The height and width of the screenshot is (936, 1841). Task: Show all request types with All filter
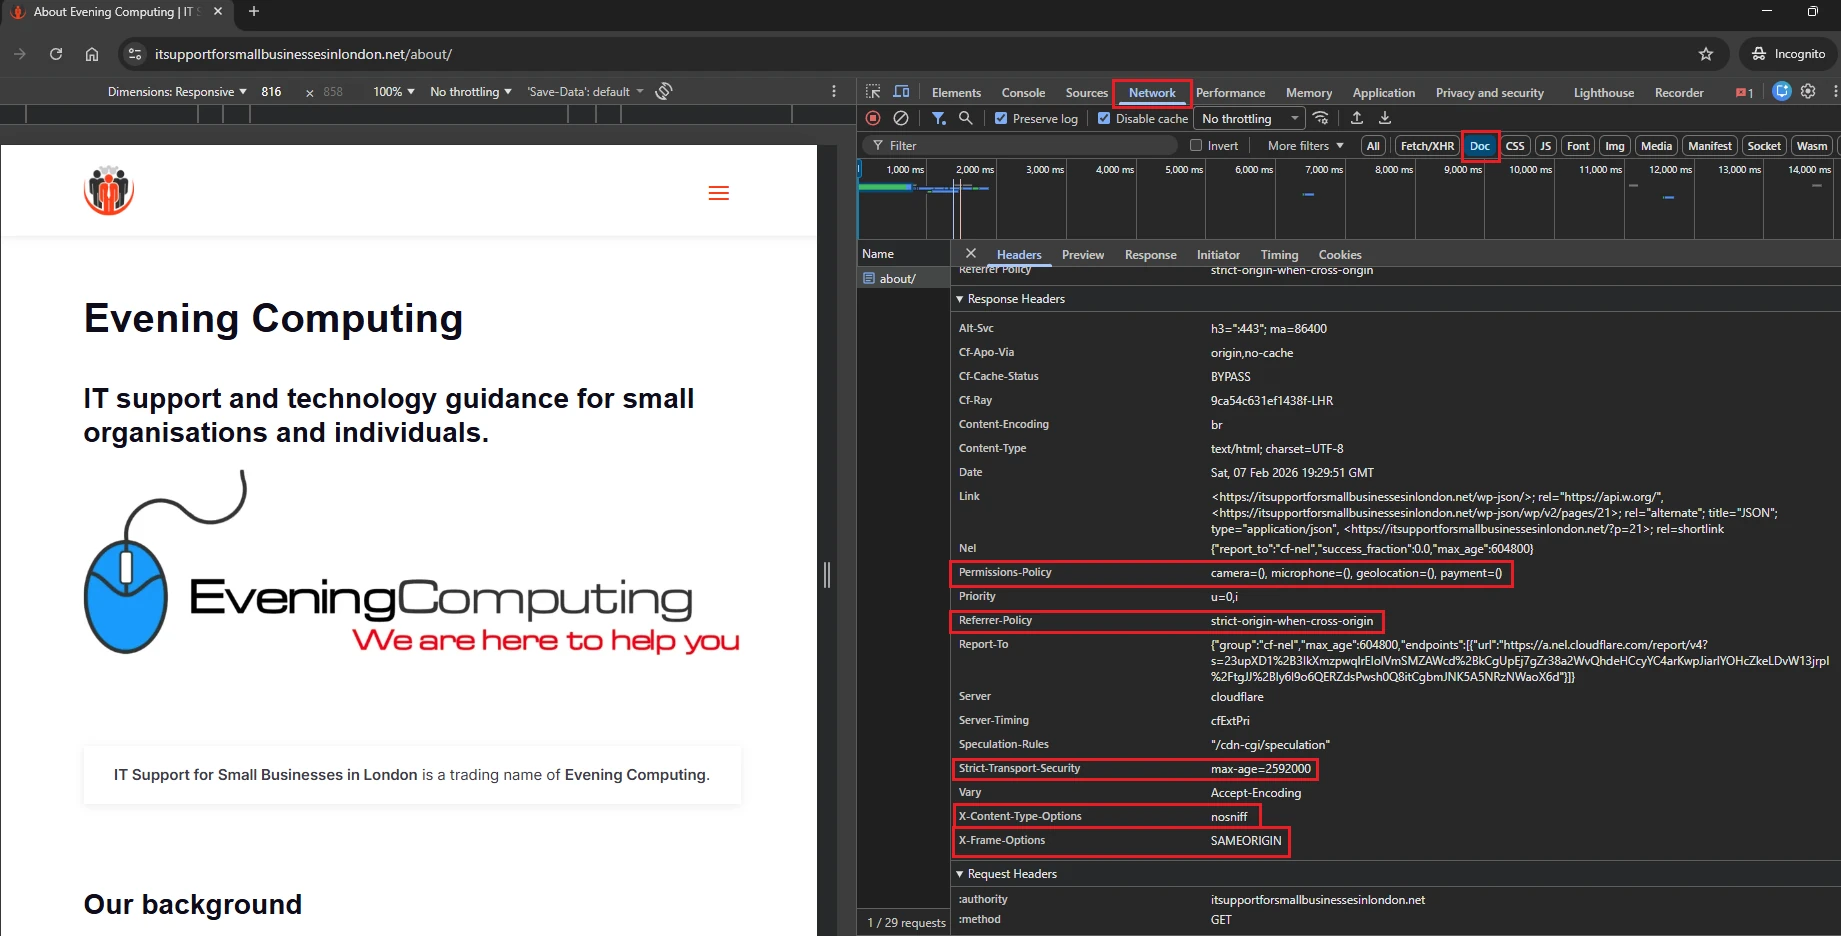point(1372,145)
